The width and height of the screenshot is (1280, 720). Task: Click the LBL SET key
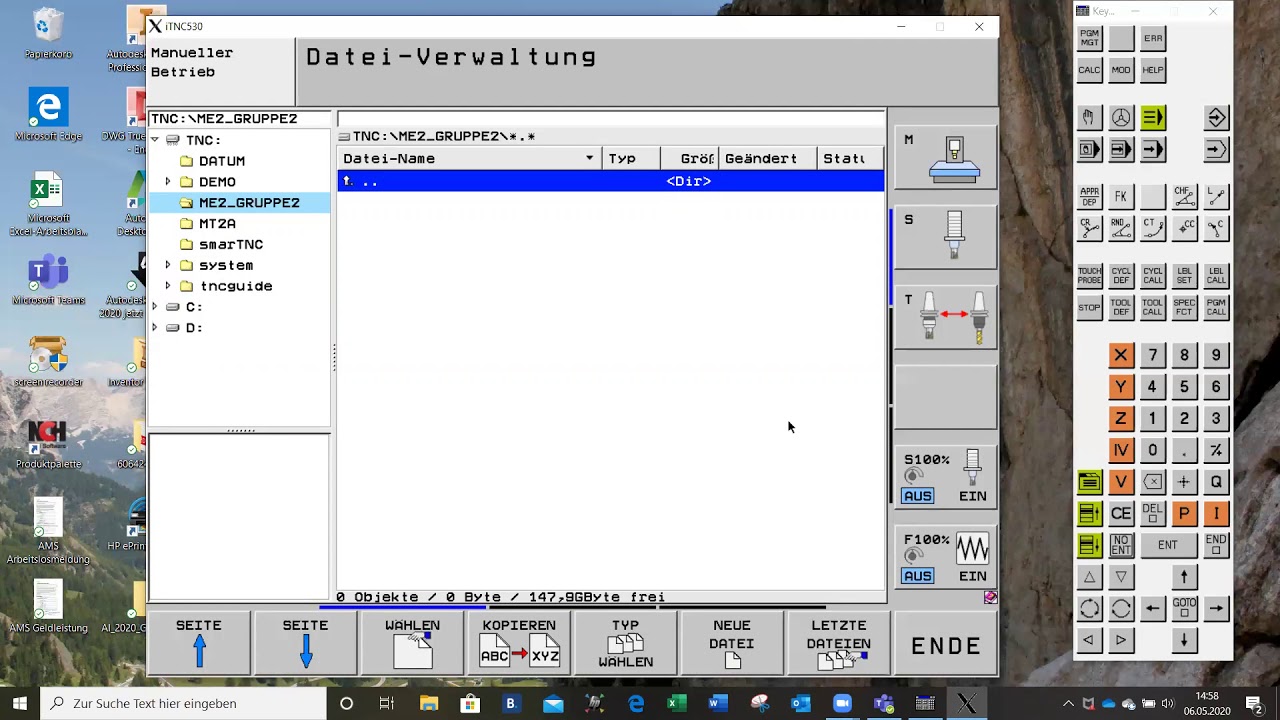[1184, 276]
